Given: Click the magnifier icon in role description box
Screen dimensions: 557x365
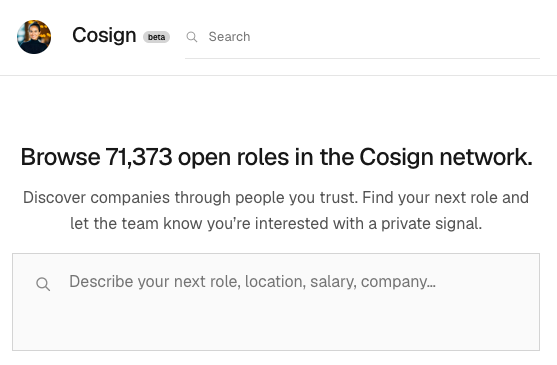Looking at the screenshot, I should (43, 284).
